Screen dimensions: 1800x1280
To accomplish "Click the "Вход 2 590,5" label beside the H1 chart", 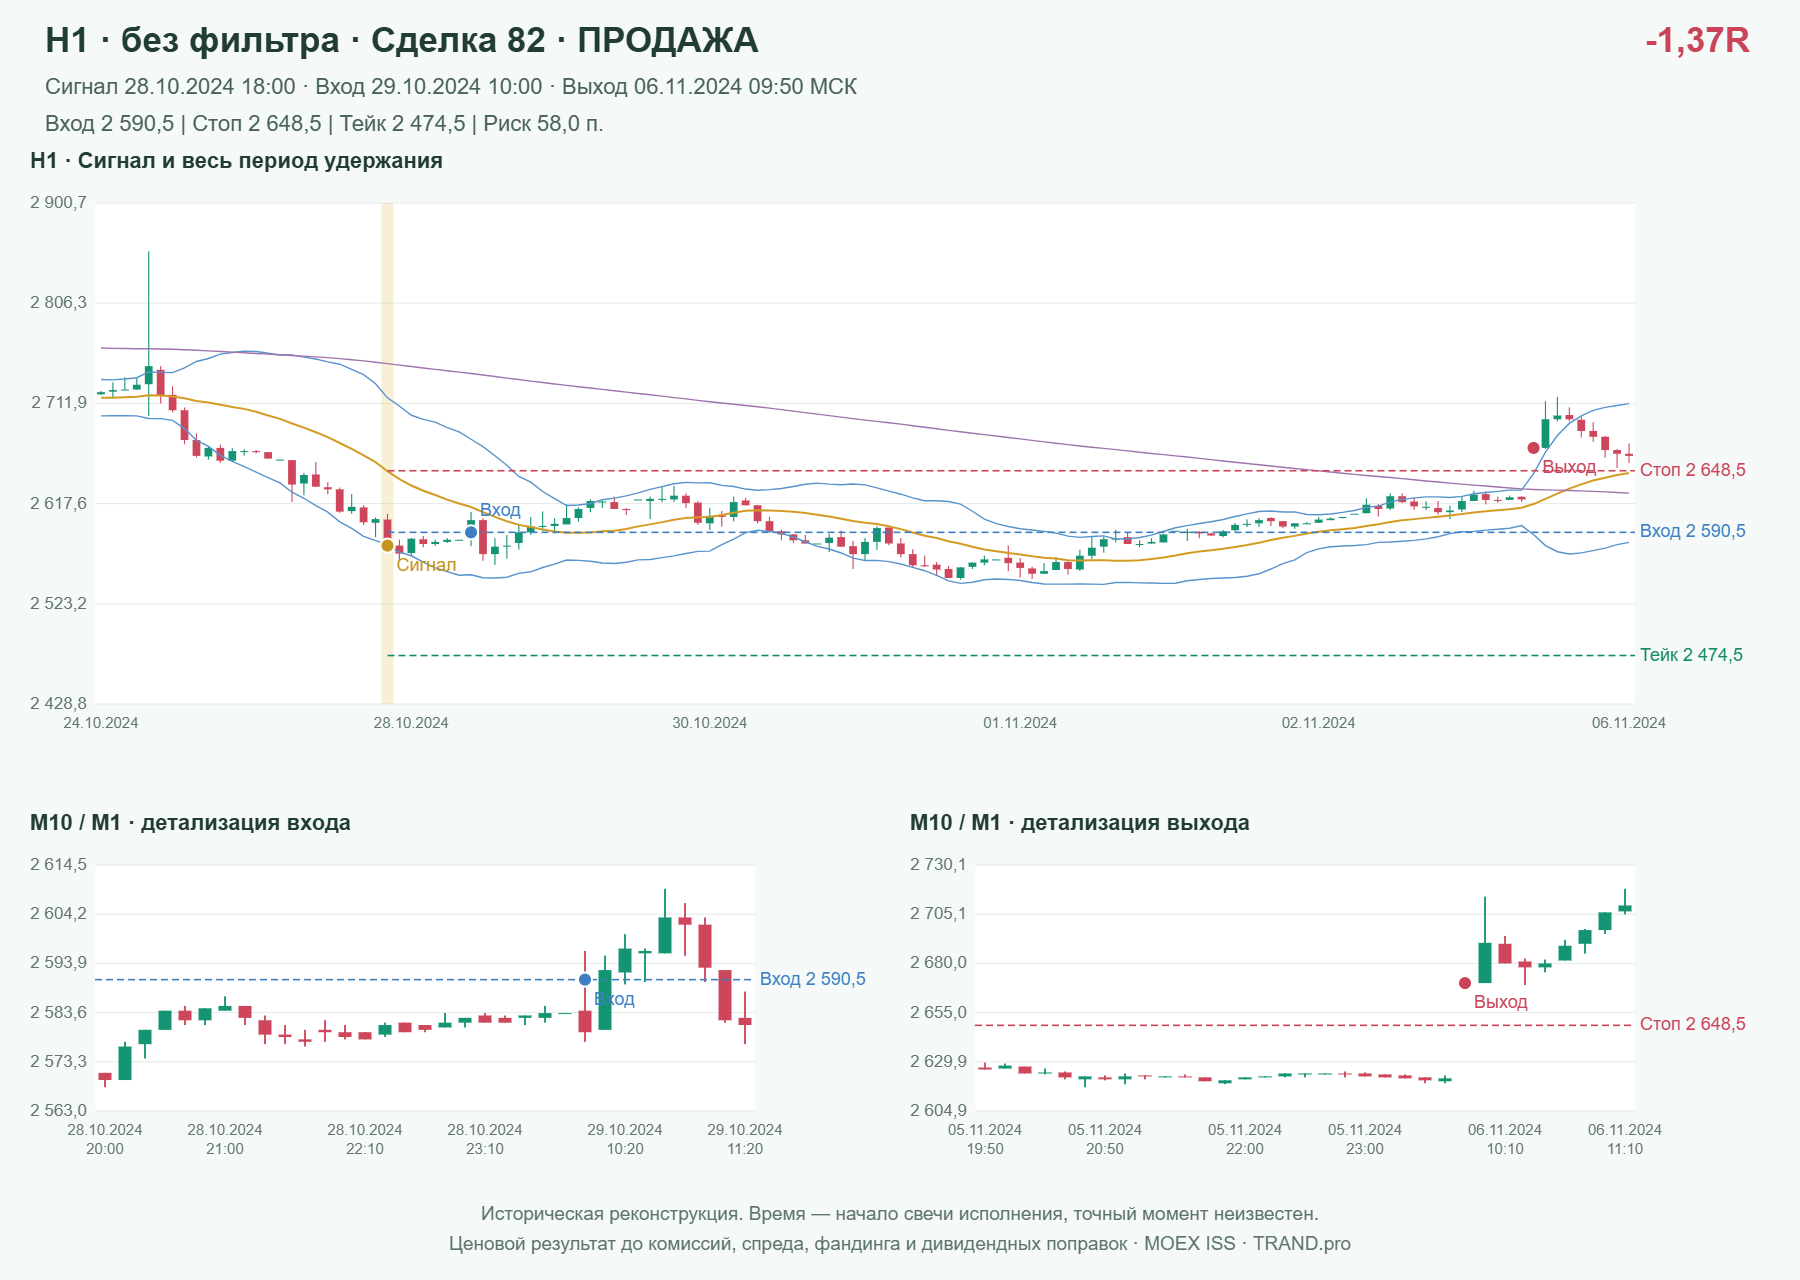I will (x=1693, y=531).
